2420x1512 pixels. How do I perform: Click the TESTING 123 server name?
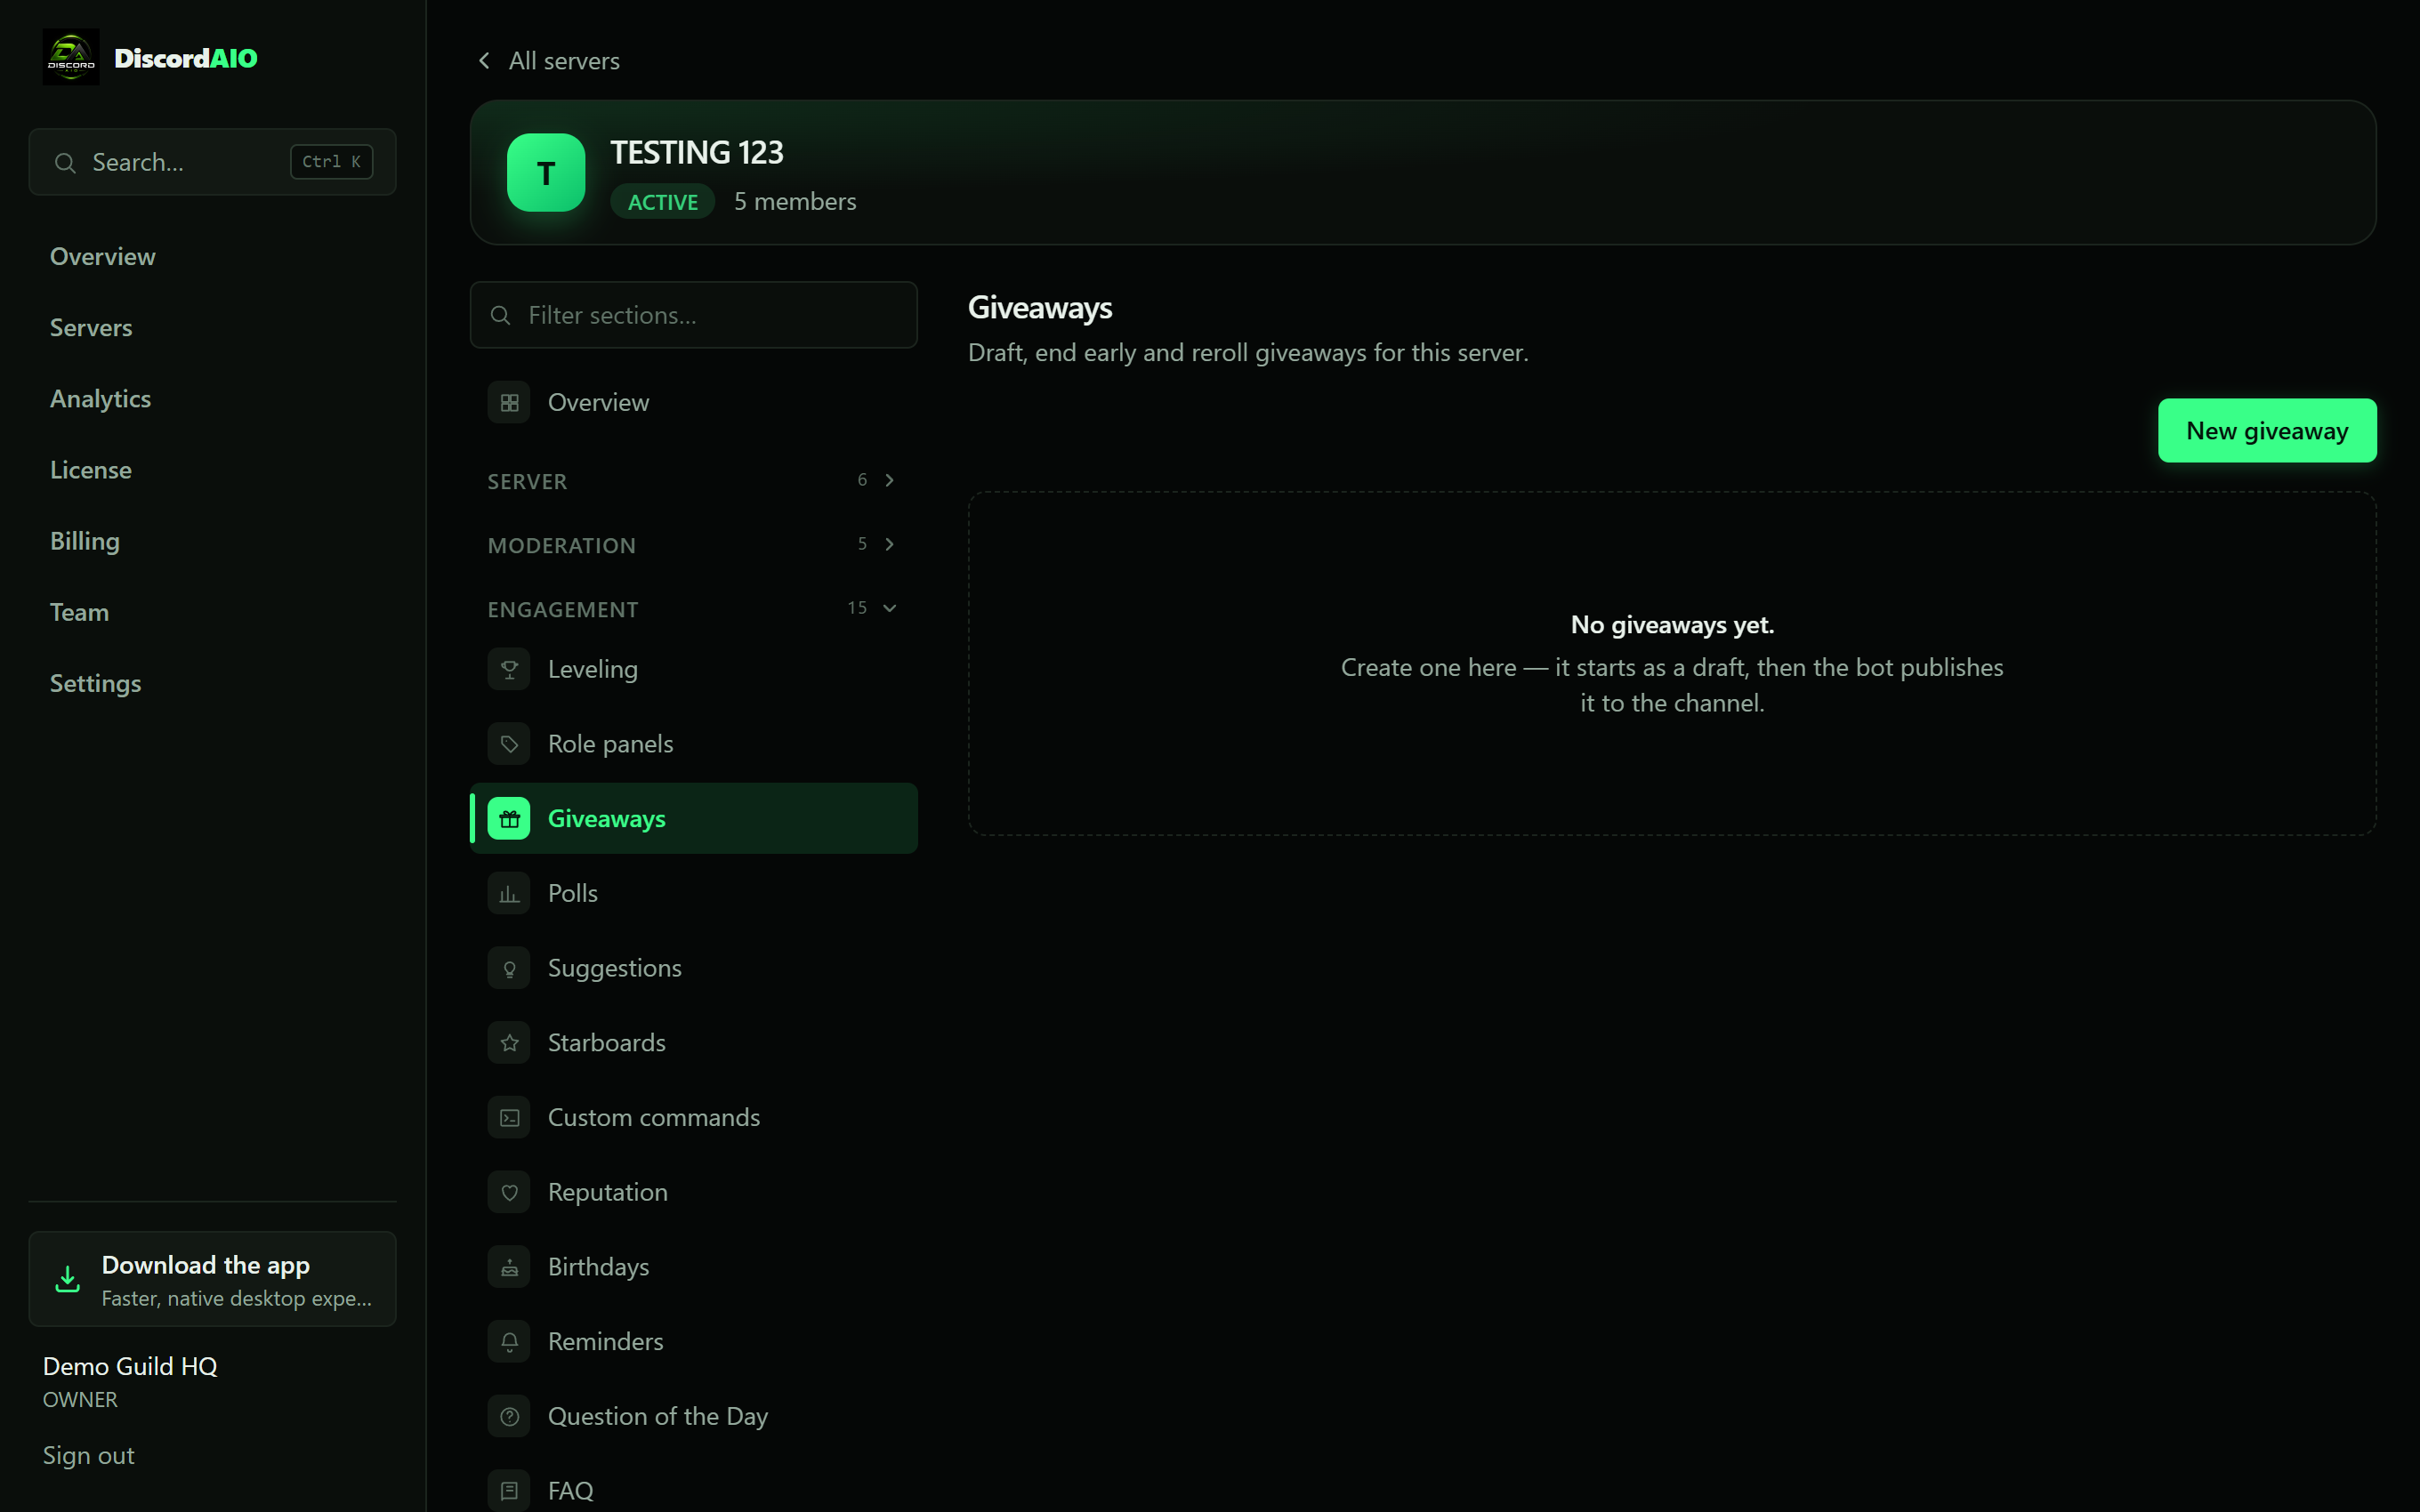pyautogui.click(x=697, y=153)
